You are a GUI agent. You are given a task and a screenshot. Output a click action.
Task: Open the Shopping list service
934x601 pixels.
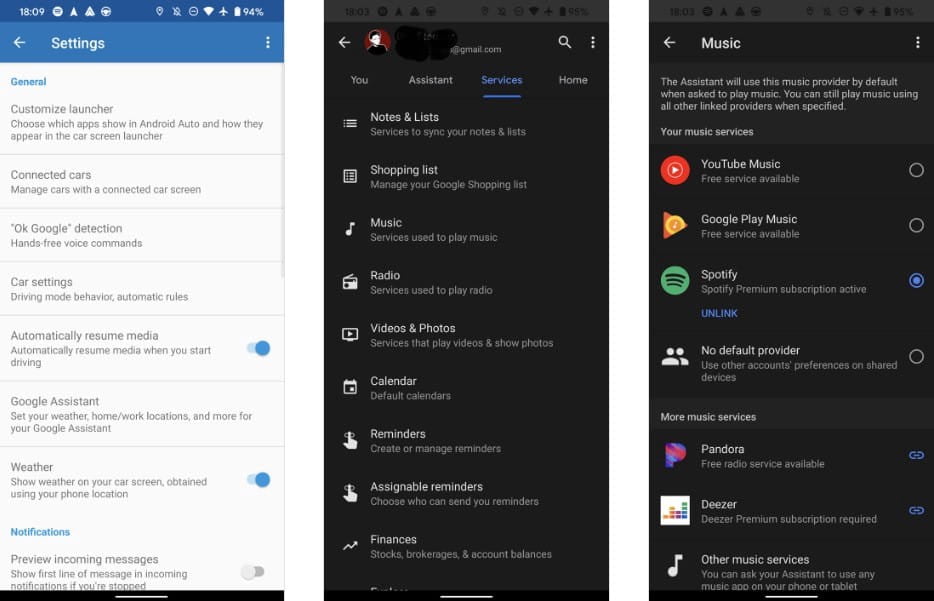[x=448, y=176]
